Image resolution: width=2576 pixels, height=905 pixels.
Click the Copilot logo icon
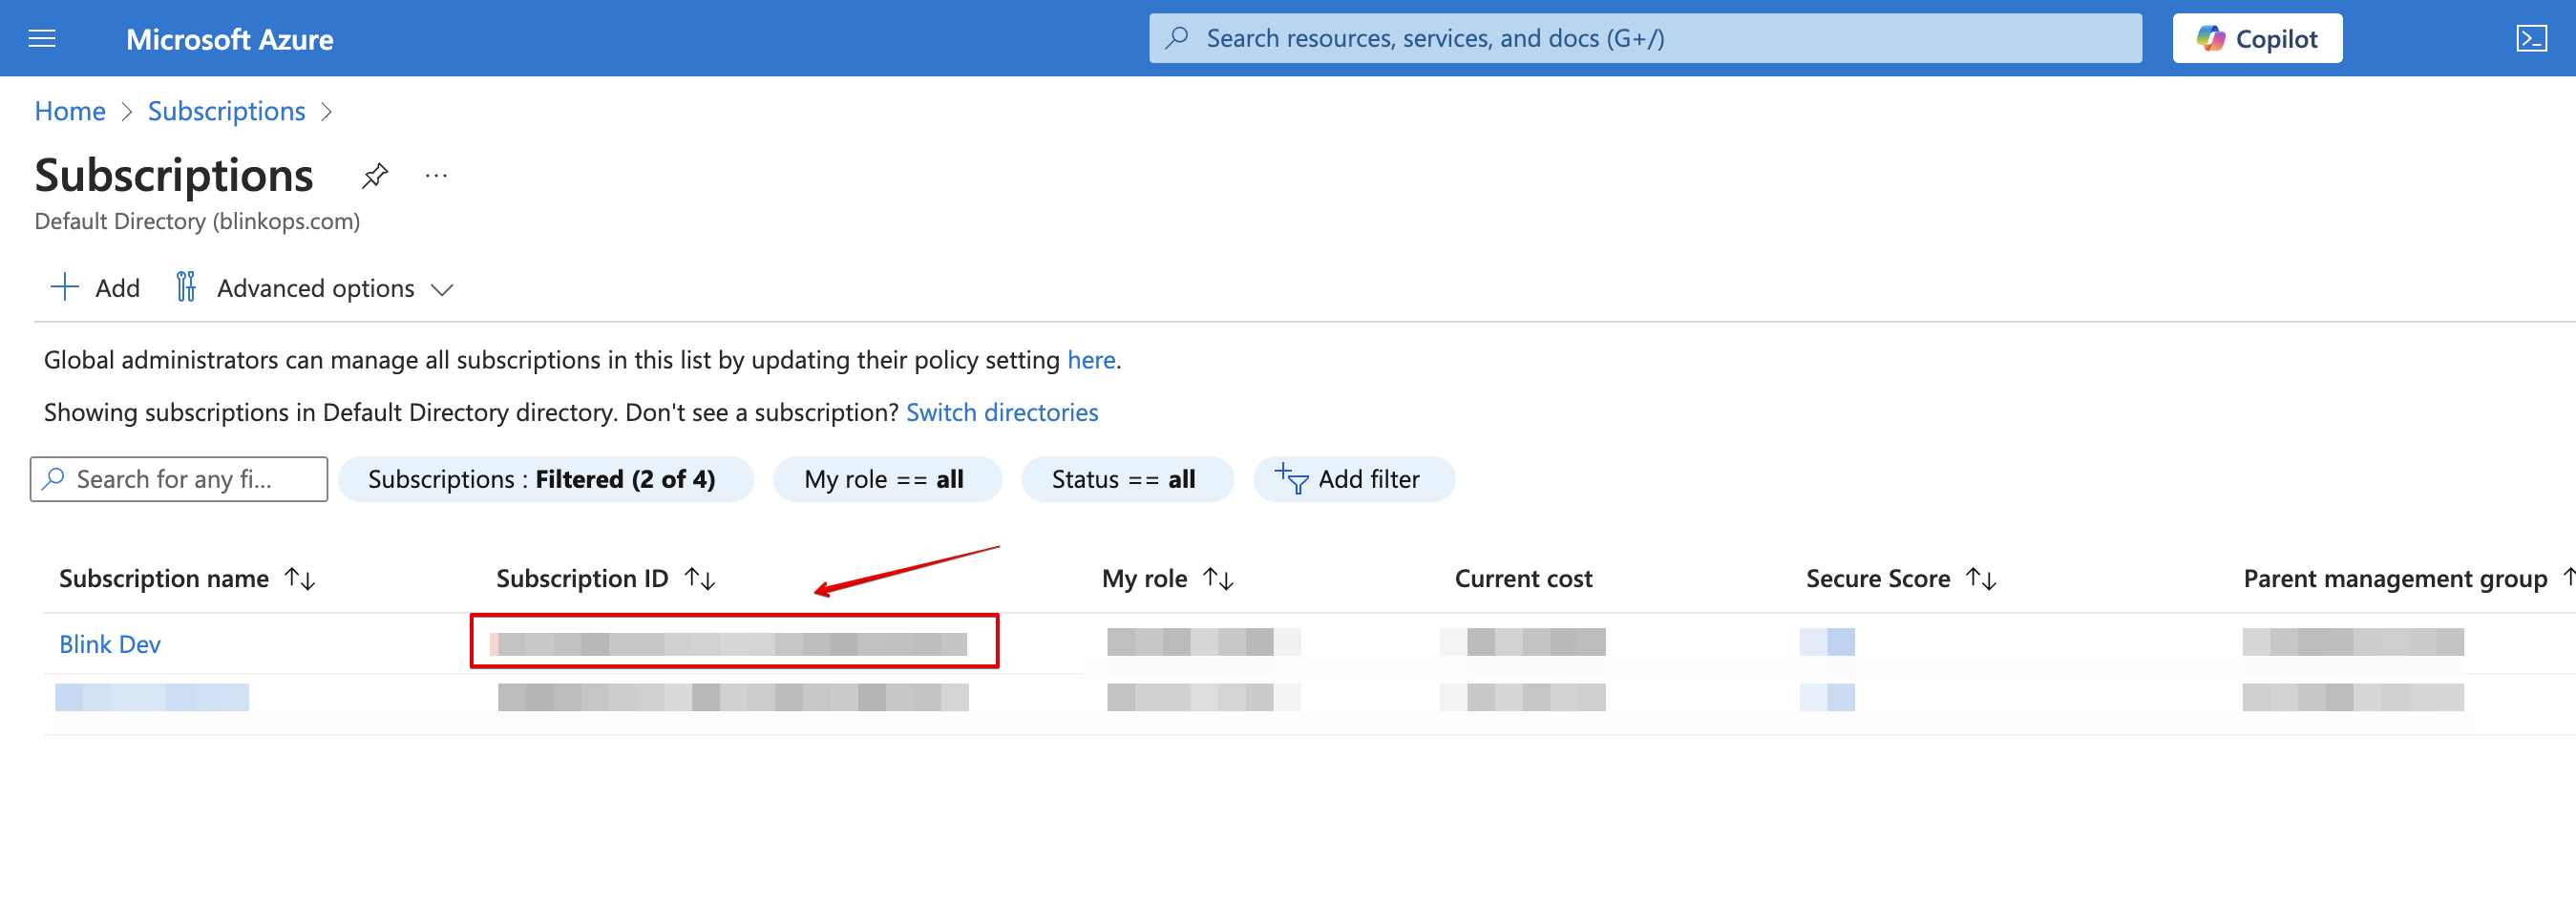click(x=2210, y=39)
